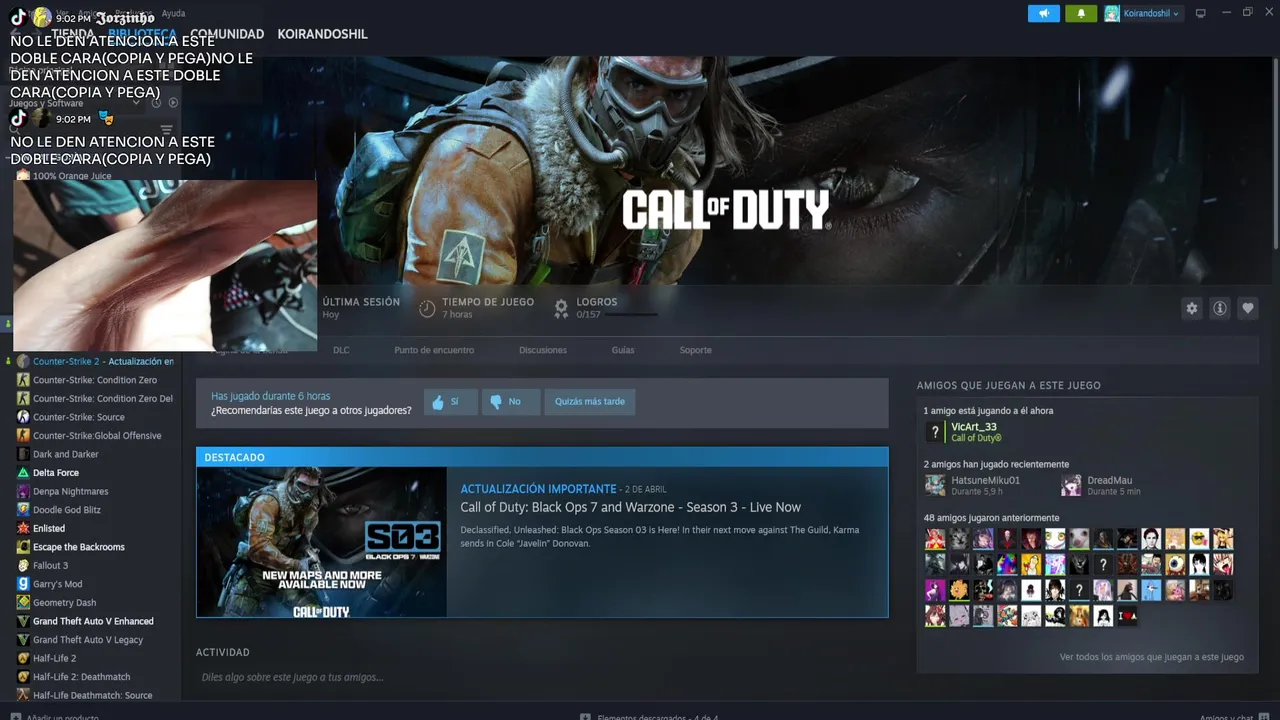Select Counter-Strike:Global Offensive in library
The height and width of the screenshot is (720, 1280).
pyautogui.click(x=97, y=436)
